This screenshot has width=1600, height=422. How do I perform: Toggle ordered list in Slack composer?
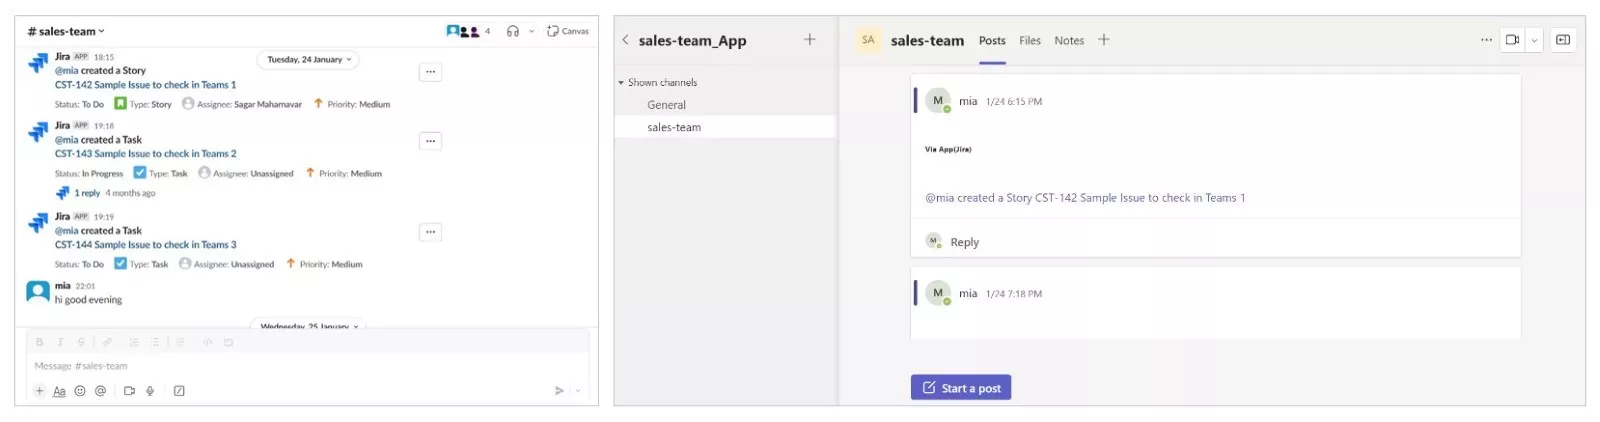(134, 342)
